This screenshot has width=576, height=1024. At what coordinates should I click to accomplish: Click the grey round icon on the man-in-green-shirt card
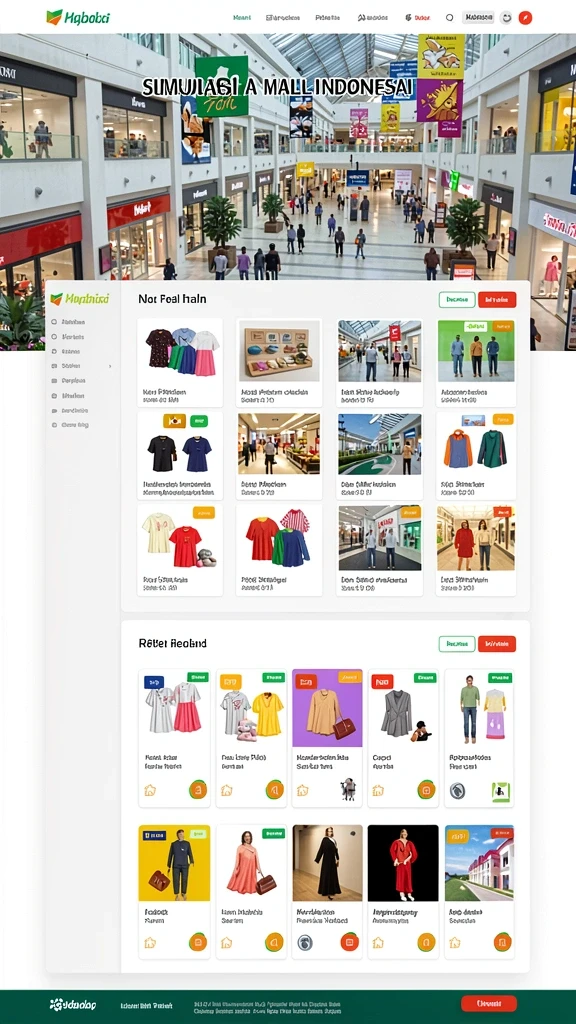(458, 791)
